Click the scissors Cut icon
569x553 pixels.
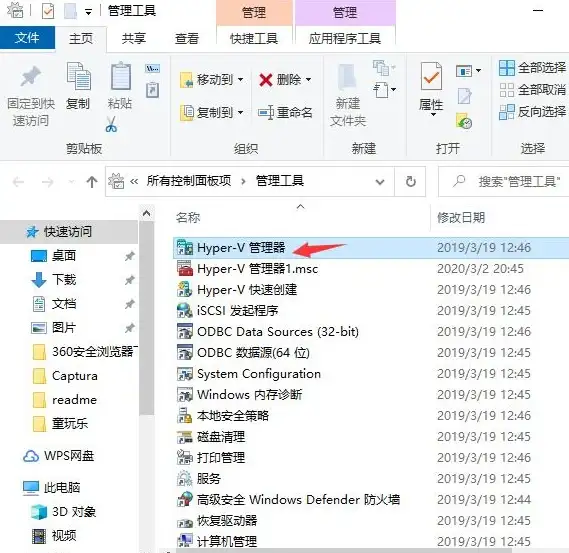coord(111,124)
